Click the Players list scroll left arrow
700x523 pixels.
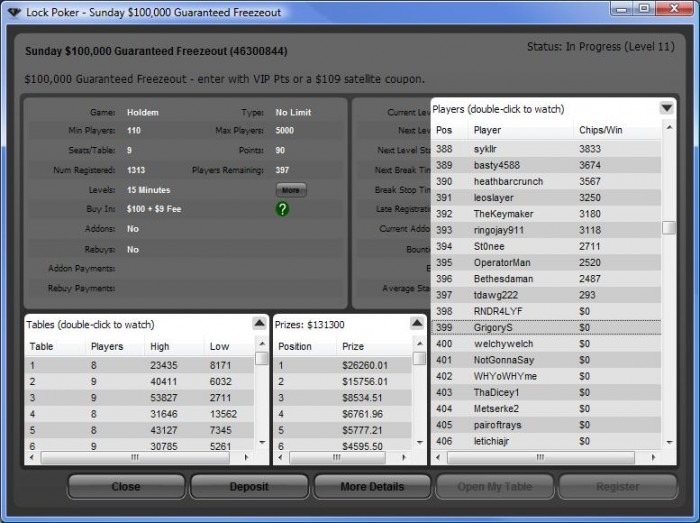[438, 457]
